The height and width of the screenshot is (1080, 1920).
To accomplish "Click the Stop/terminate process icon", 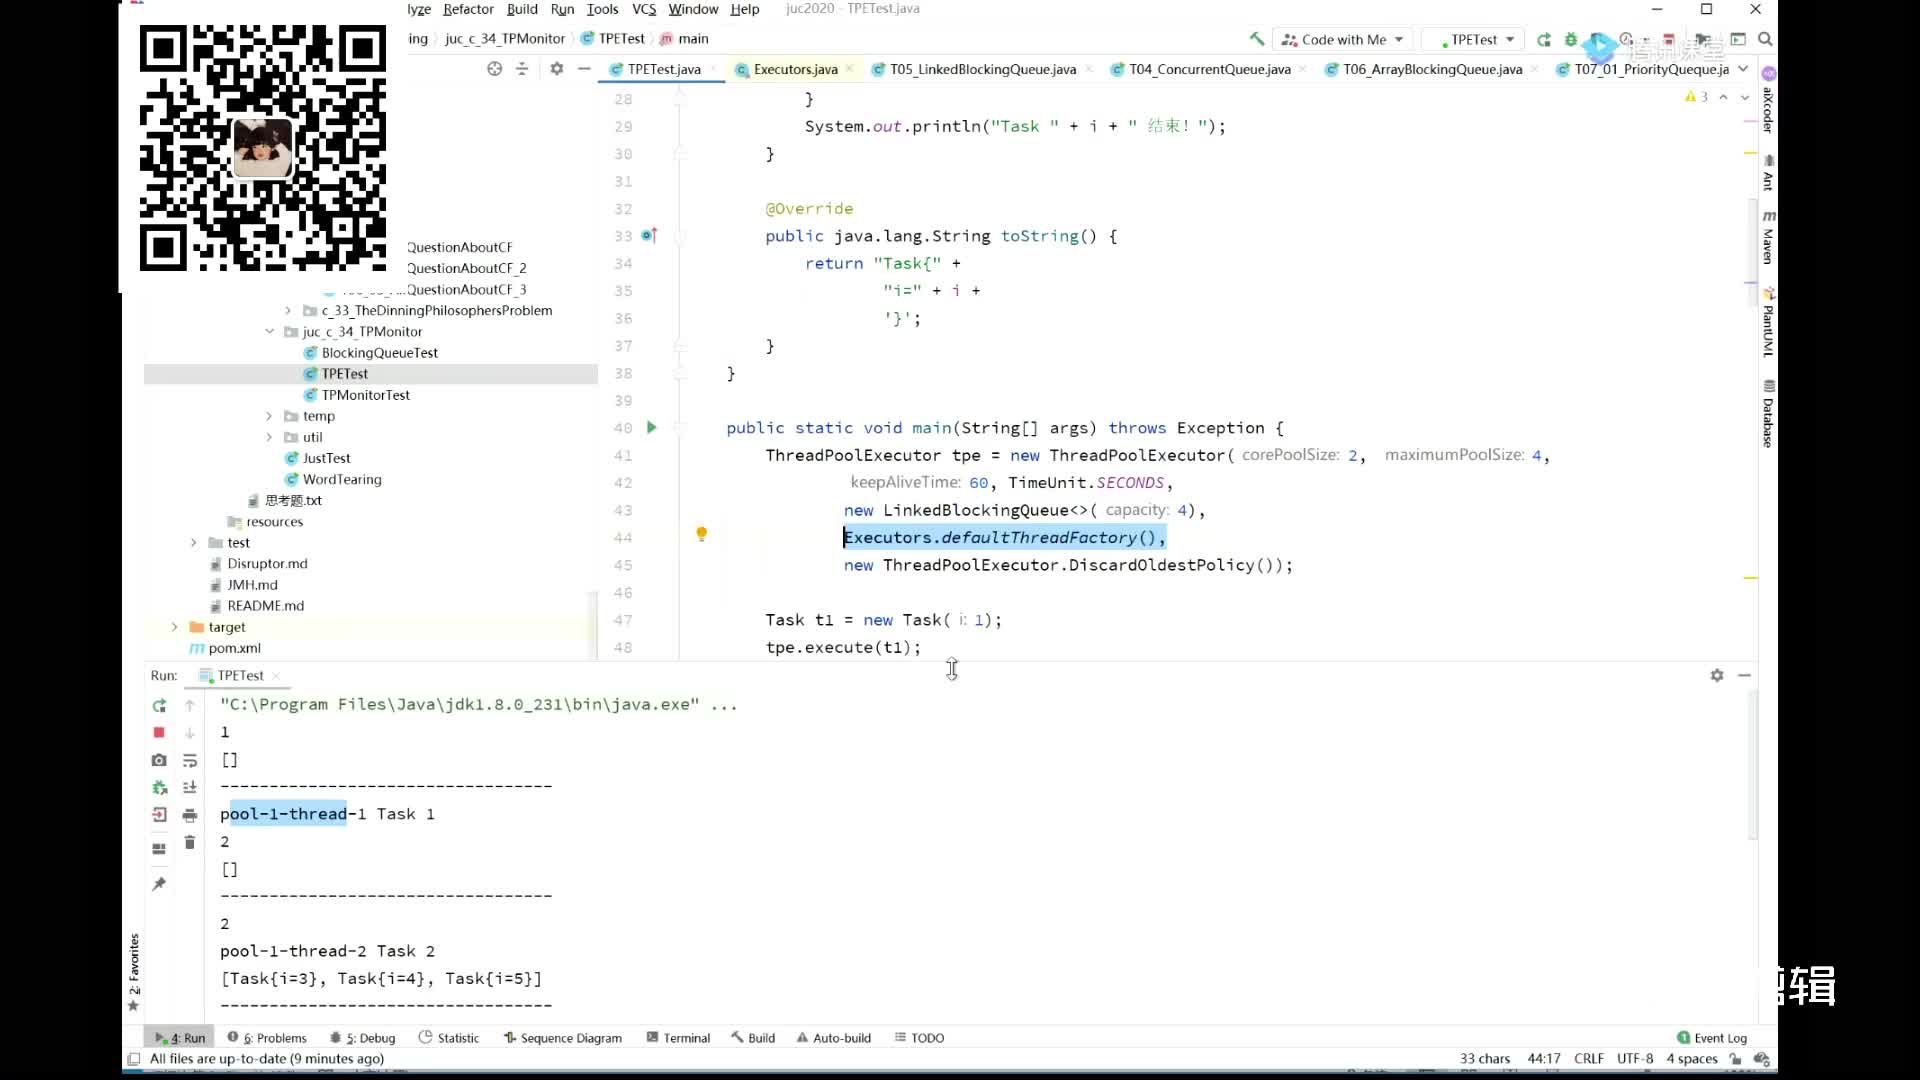I will click(x=158, y=732).
